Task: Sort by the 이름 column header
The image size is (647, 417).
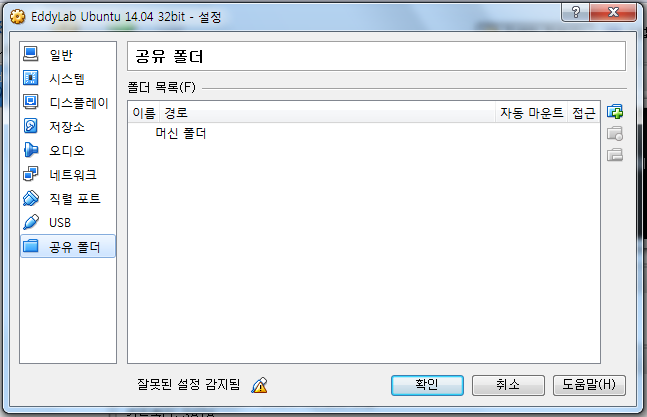Action: pos(144,113)
